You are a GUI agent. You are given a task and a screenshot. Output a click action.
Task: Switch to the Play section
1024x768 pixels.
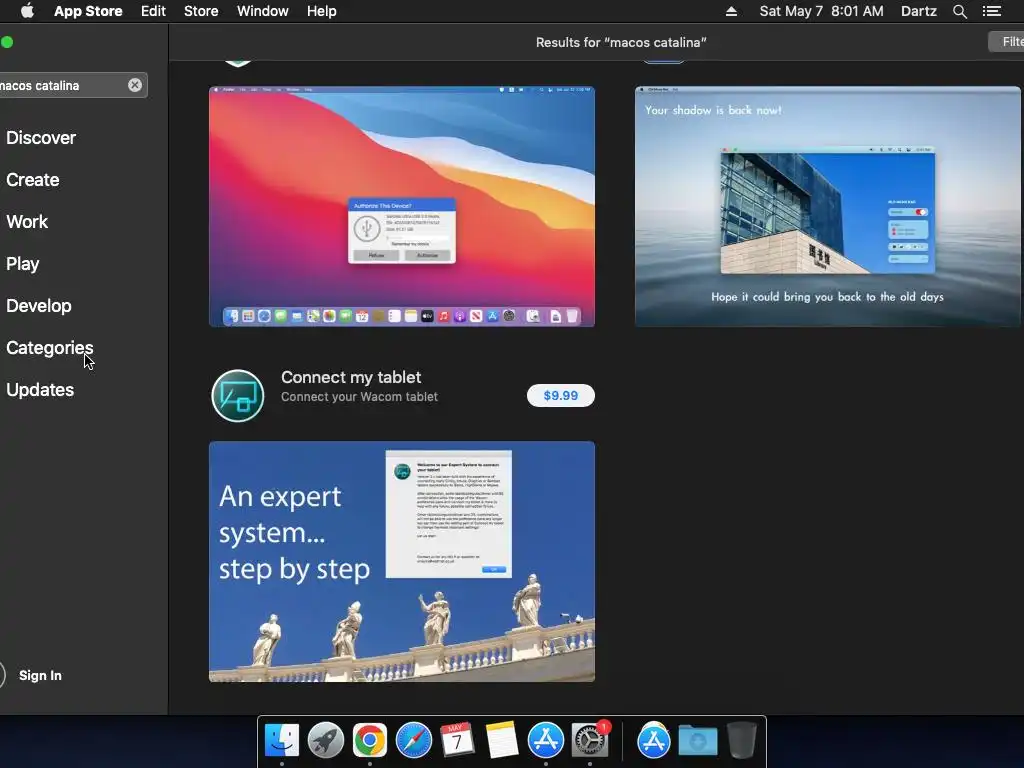coord(23,264)
